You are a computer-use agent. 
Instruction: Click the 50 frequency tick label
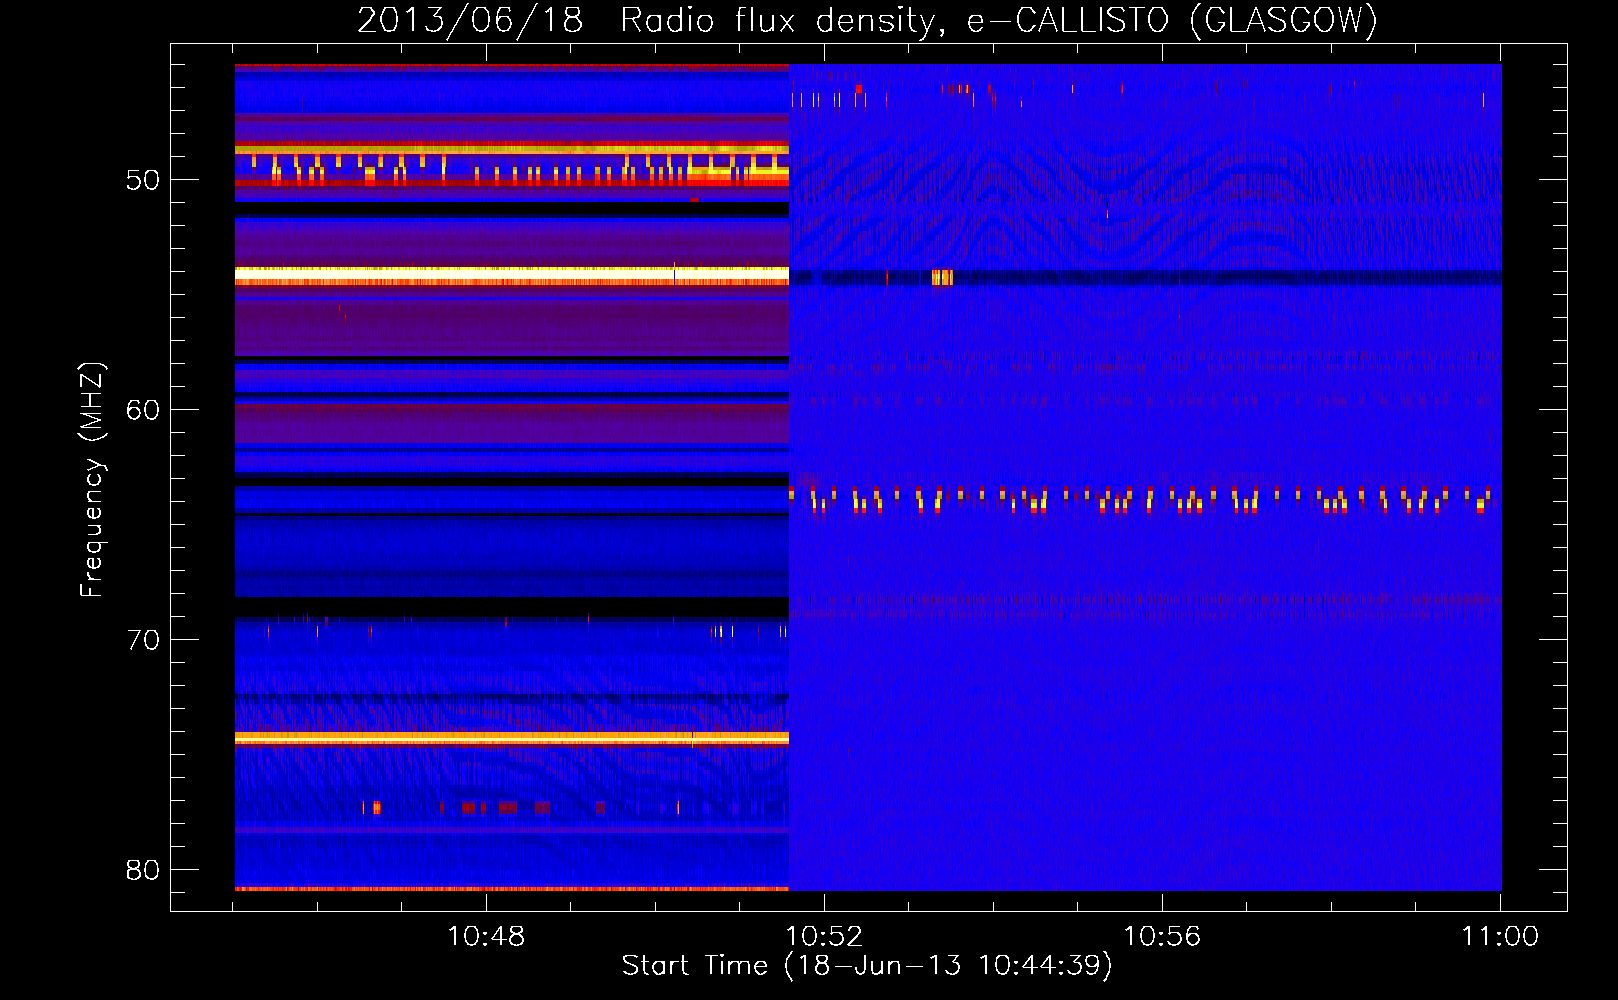pyautogui.click(x=143, y=180)
